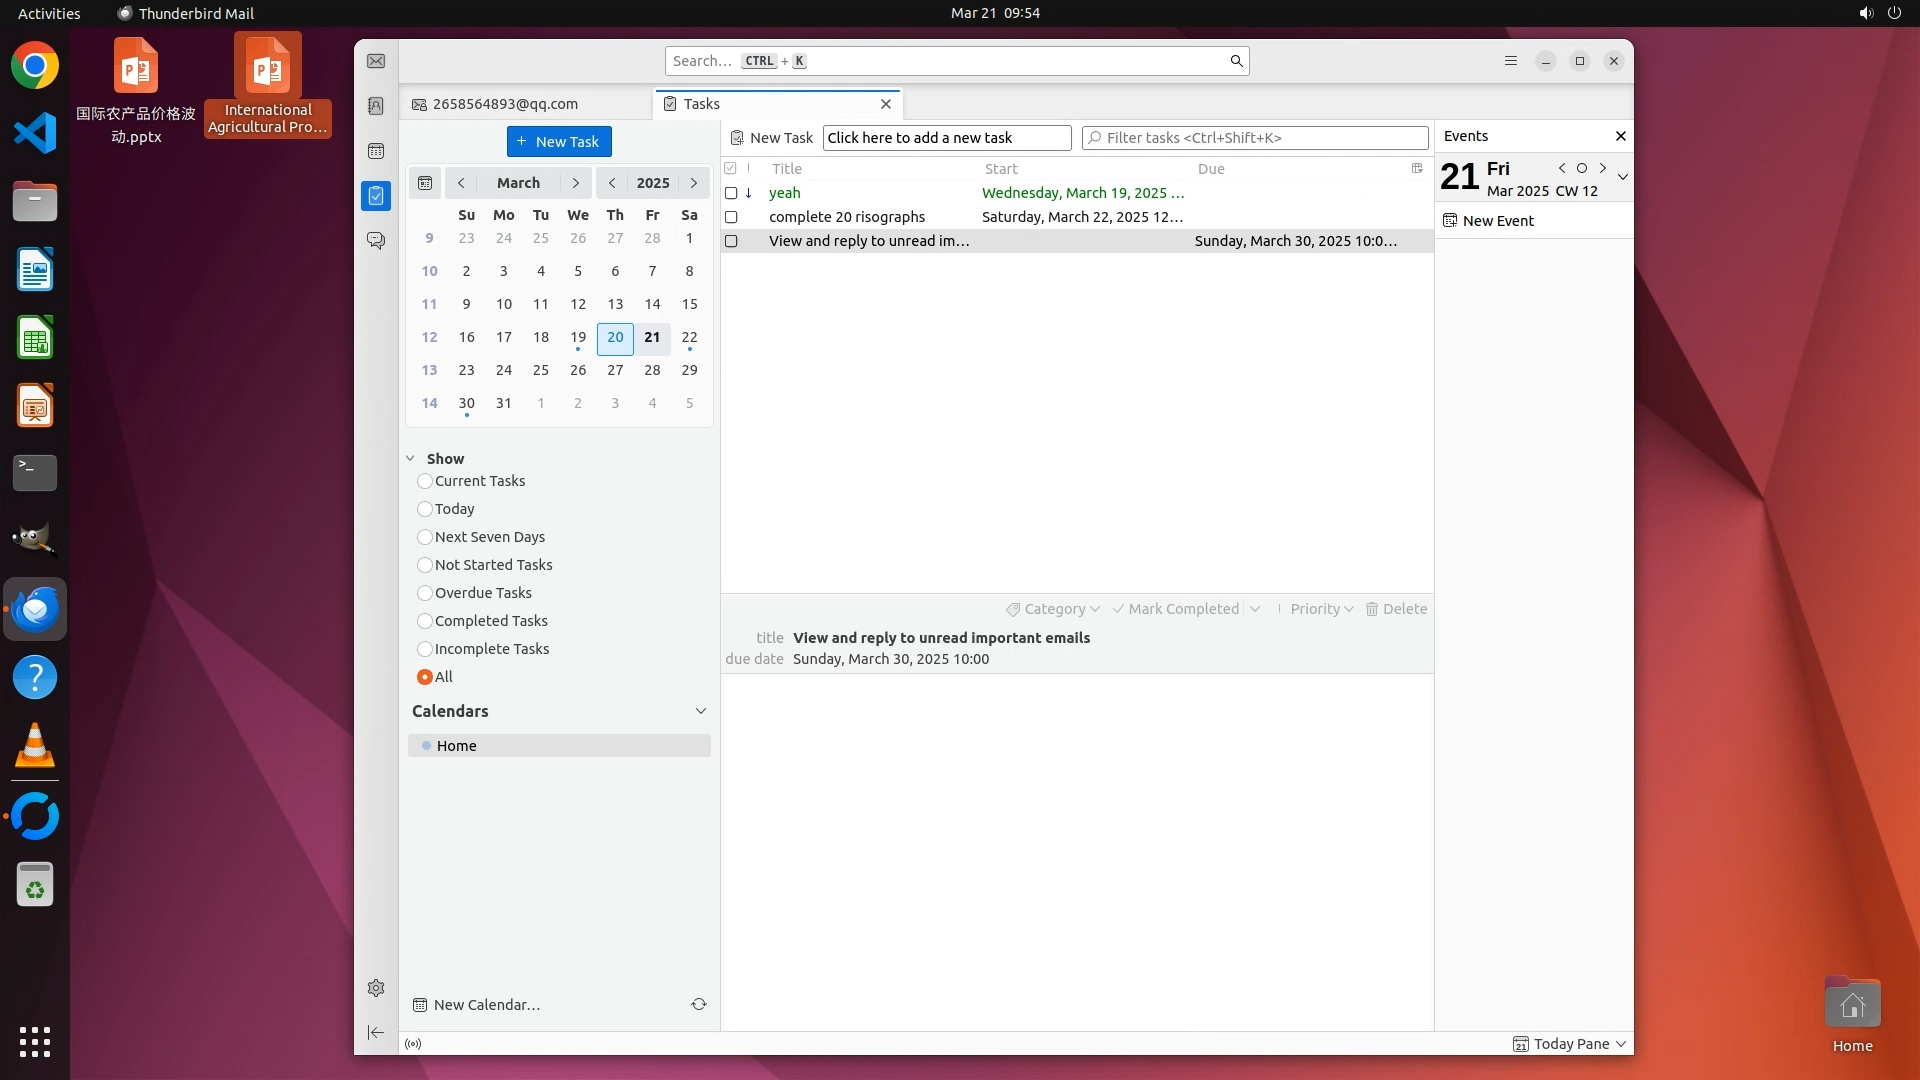This screenshot has width=1920, height=1080.
Task: Expand the Category dropdown
Action: [x=1053, y=609]
